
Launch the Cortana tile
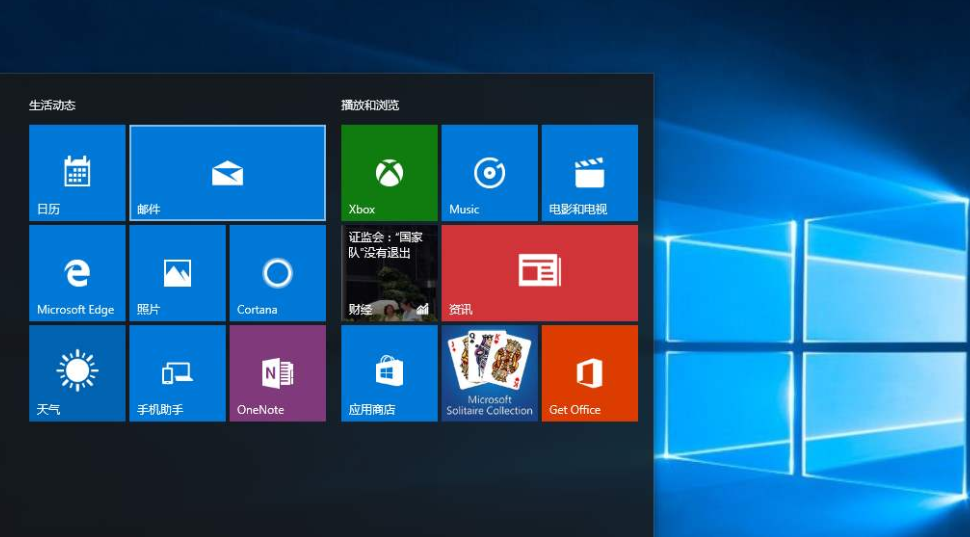(x=277, y=272)
